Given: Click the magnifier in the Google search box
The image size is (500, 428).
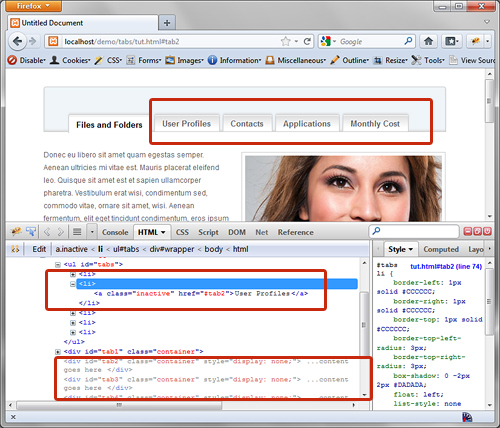Looking at the screenshot, I should click(x=408, y=41).
